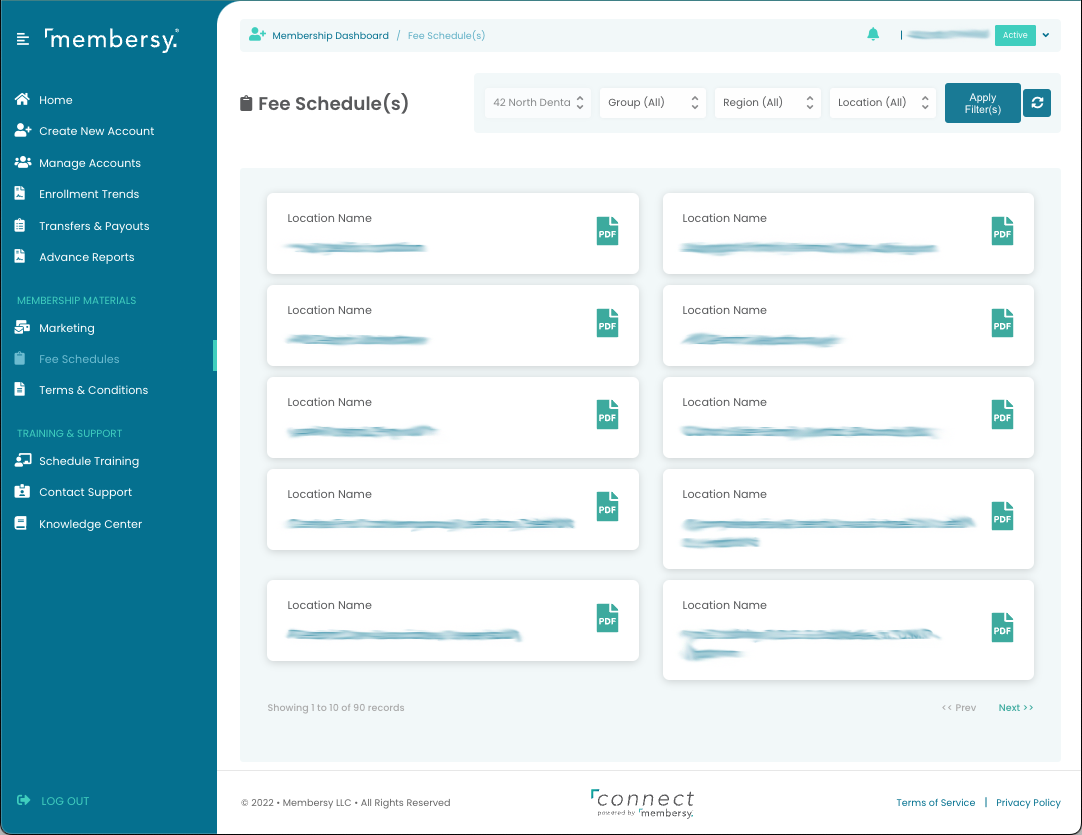
Task: Open PDF icon in last left card
Action: point(607,618)
